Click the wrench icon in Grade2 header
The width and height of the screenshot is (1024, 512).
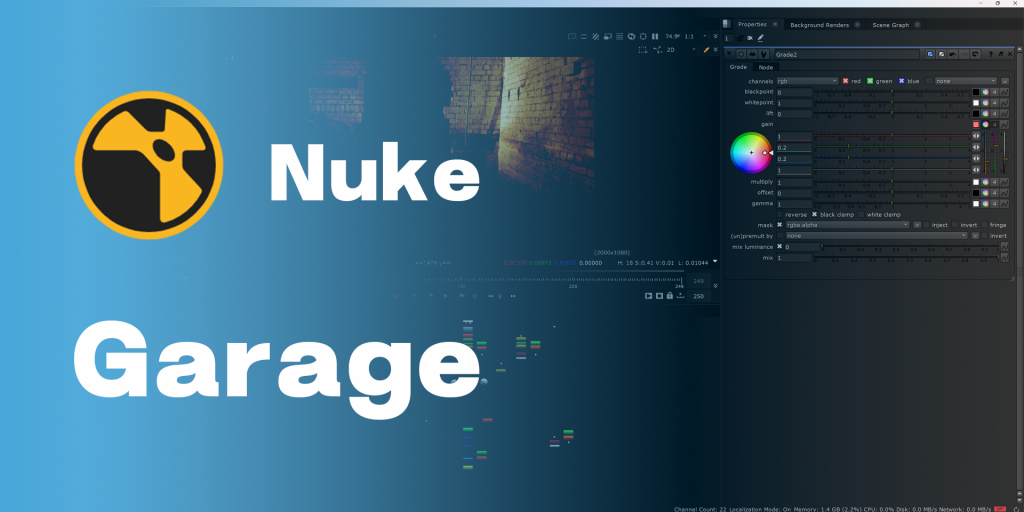[763, 54]
